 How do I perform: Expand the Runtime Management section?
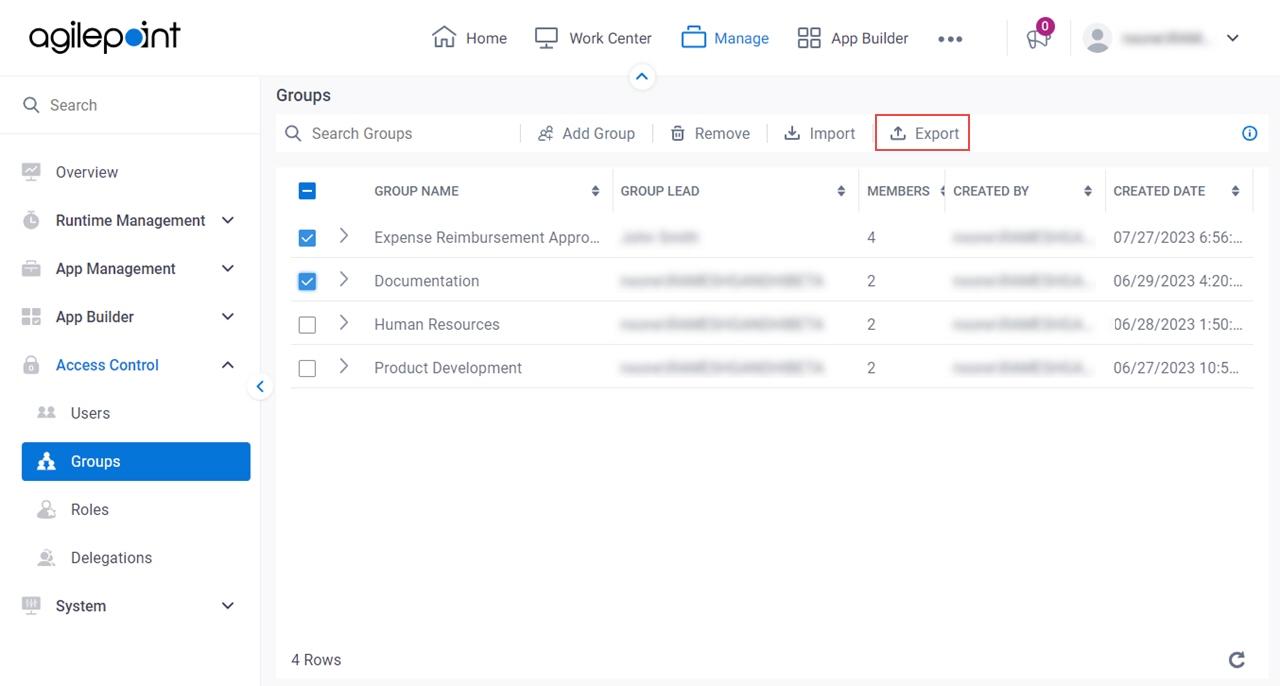[x=130, y=220]
